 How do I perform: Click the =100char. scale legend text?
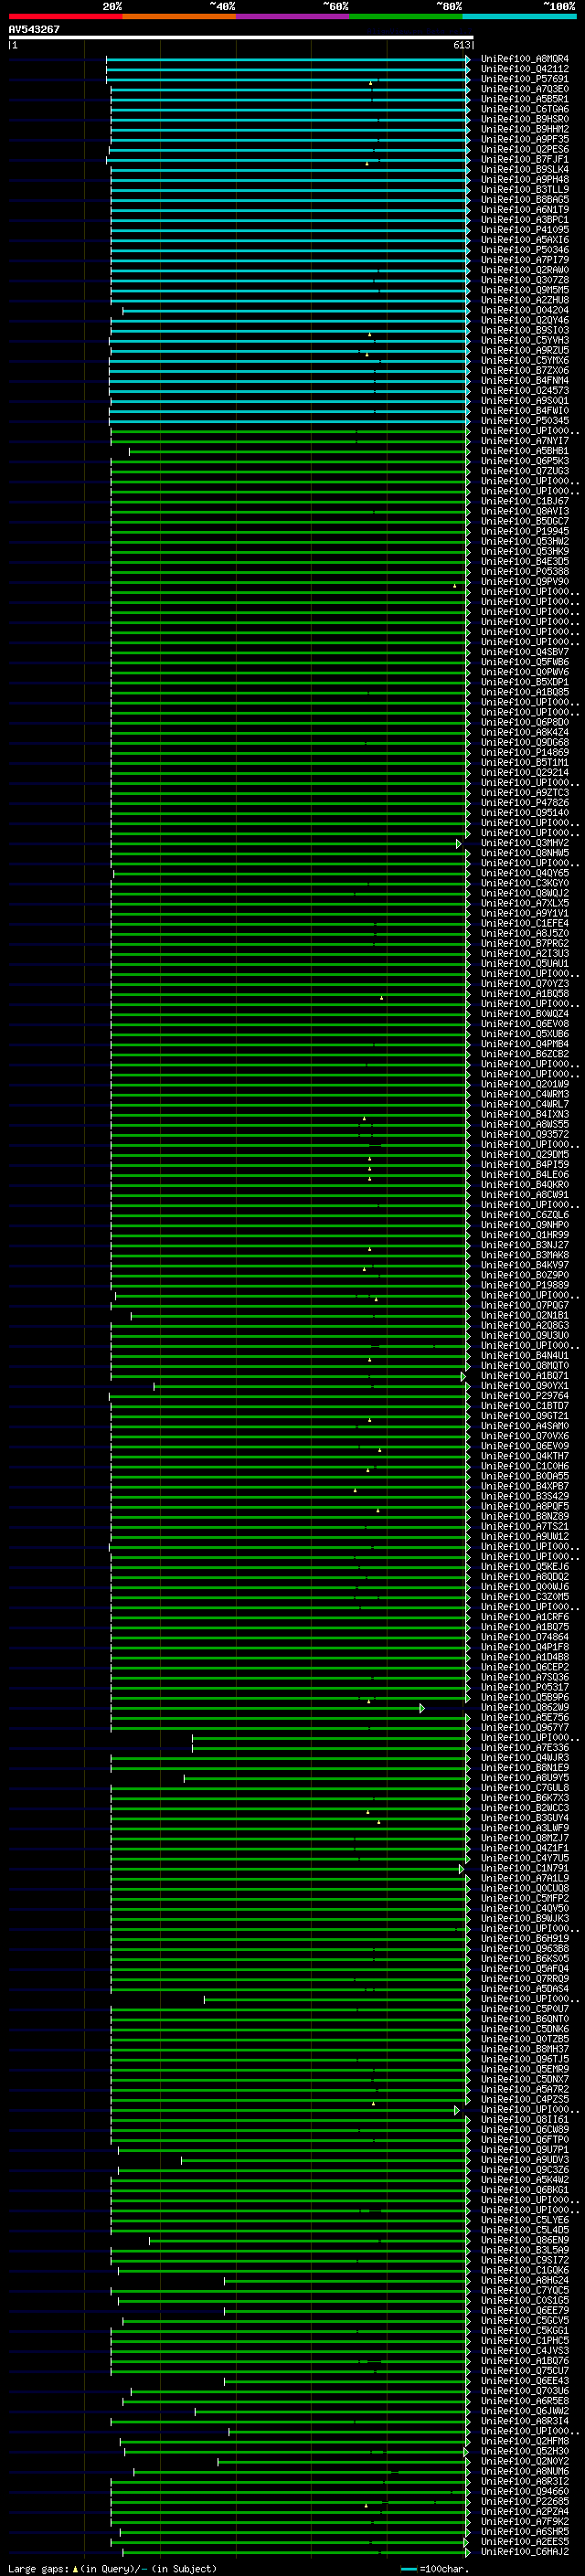point(443,2568)
